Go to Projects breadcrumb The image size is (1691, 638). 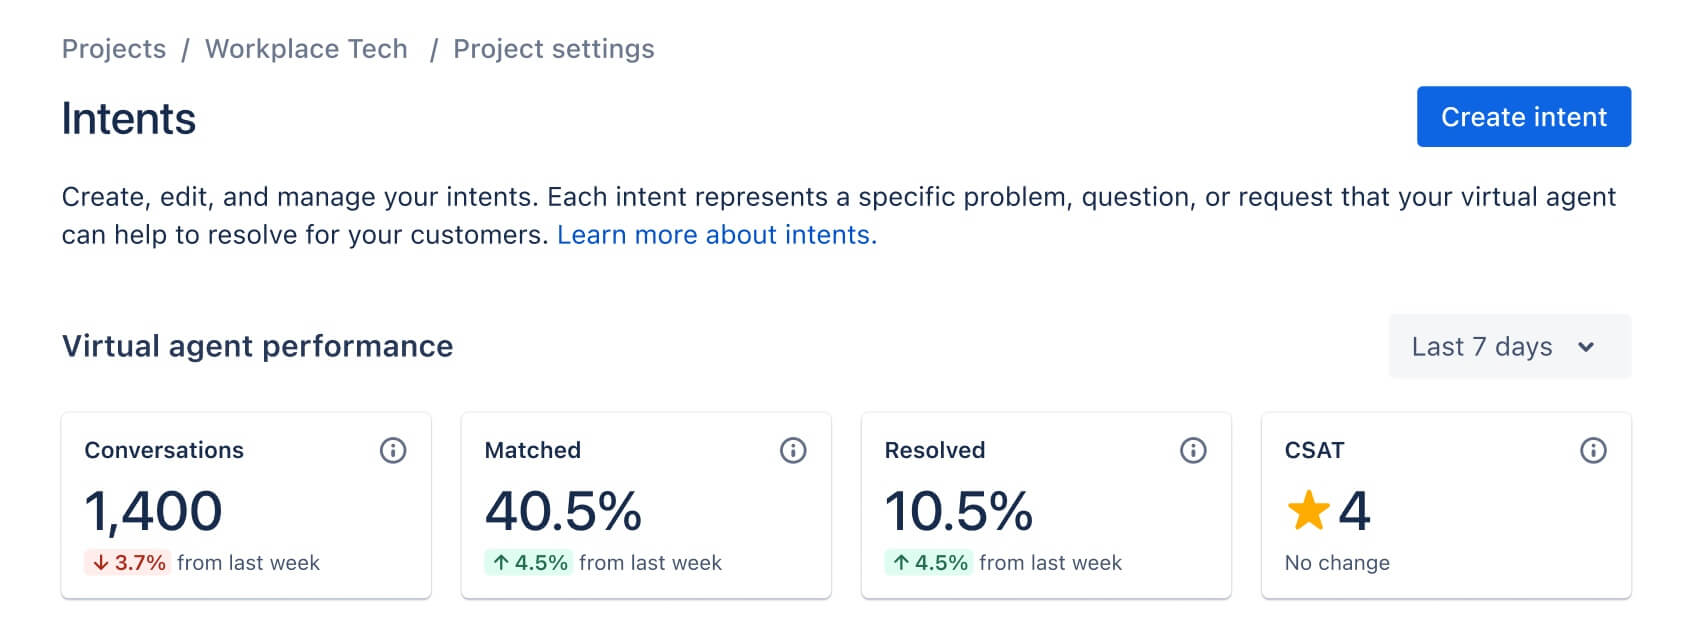click(114, 49)
